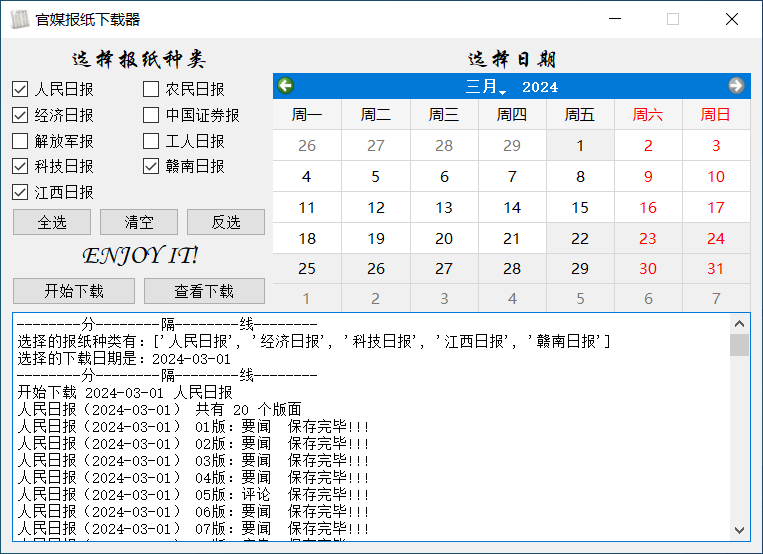The height and width of the screenshot is (554, 763).
Task: Click log scrollbar down arrow
Action: [739, 530]
